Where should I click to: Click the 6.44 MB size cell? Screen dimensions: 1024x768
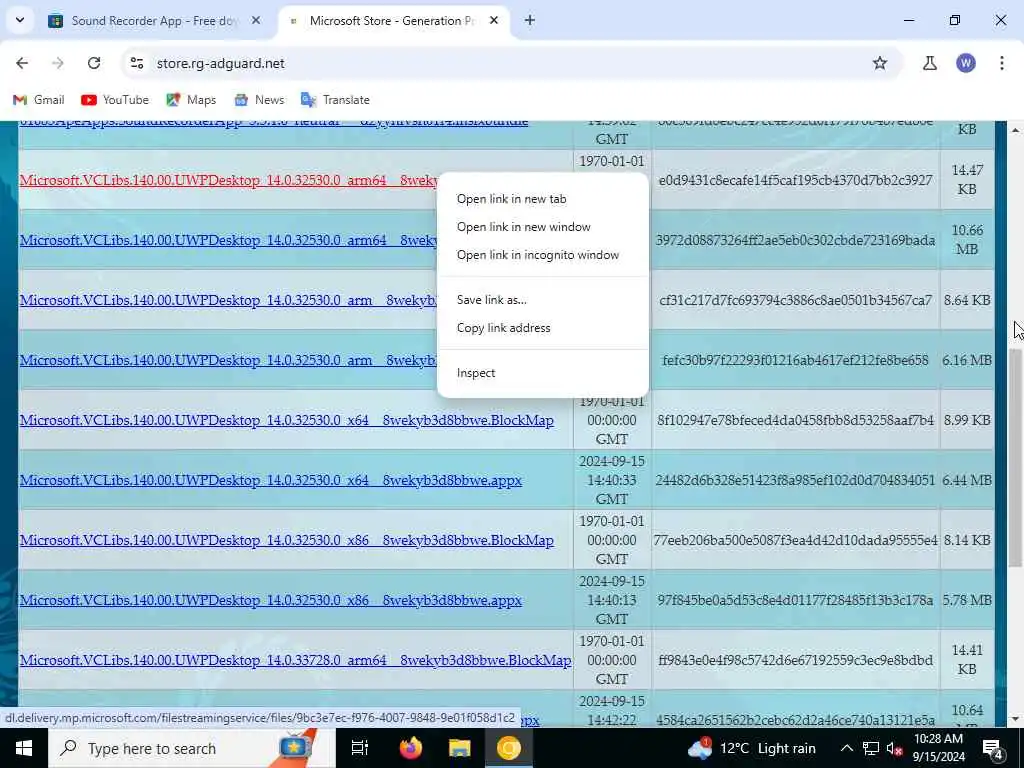(x=967, y=481)
